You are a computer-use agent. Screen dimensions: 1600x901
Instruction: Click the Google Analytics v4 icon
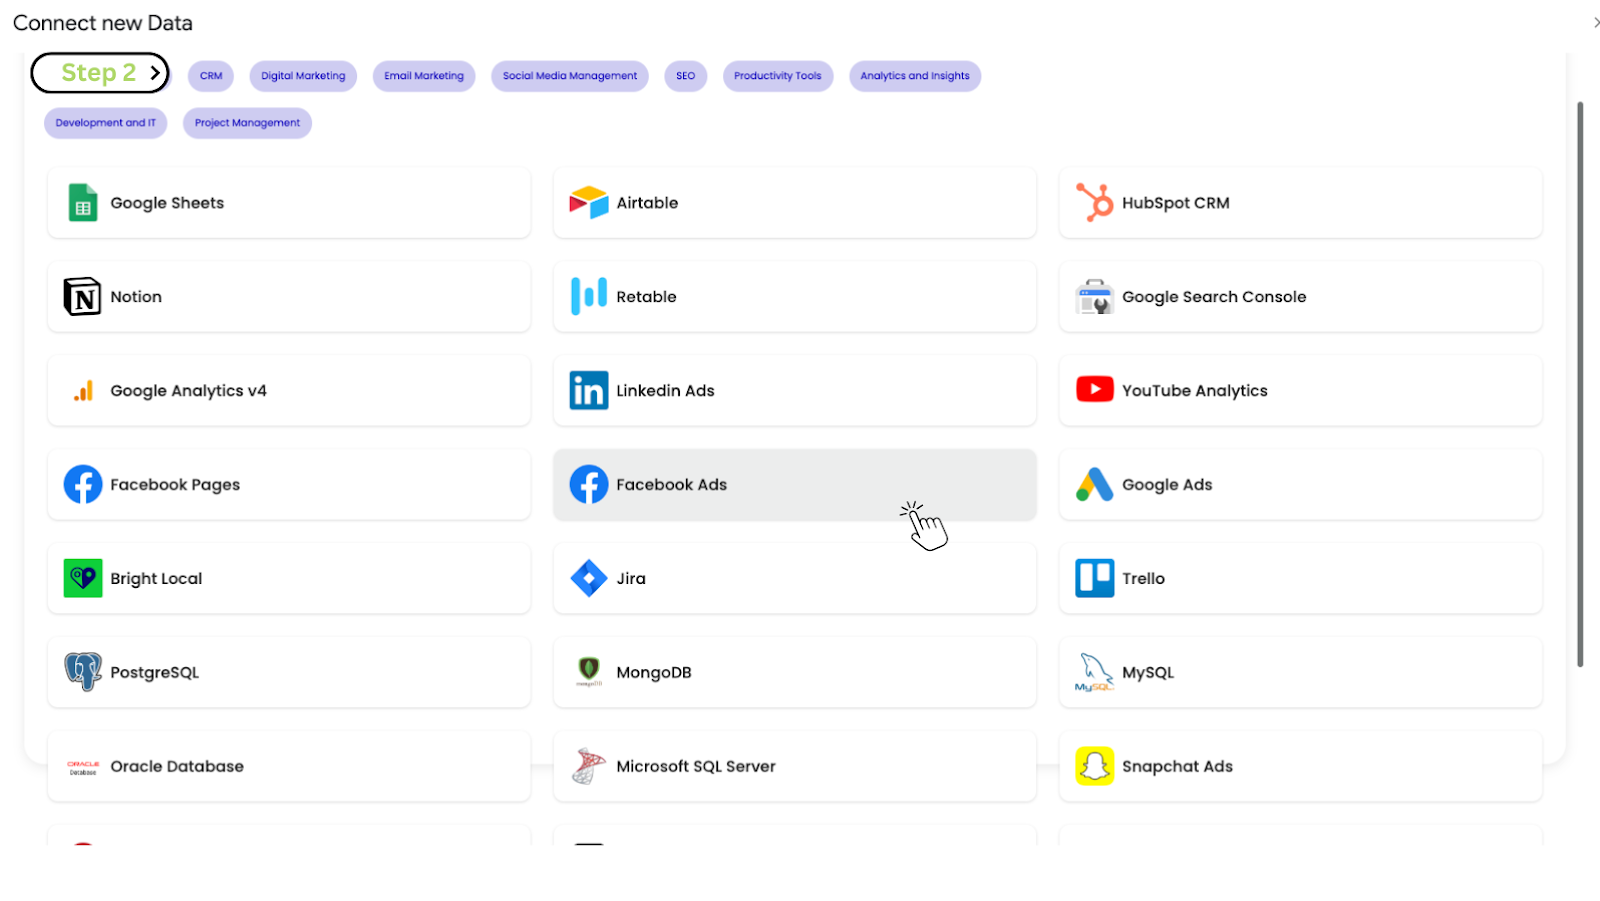pos(83,391)
